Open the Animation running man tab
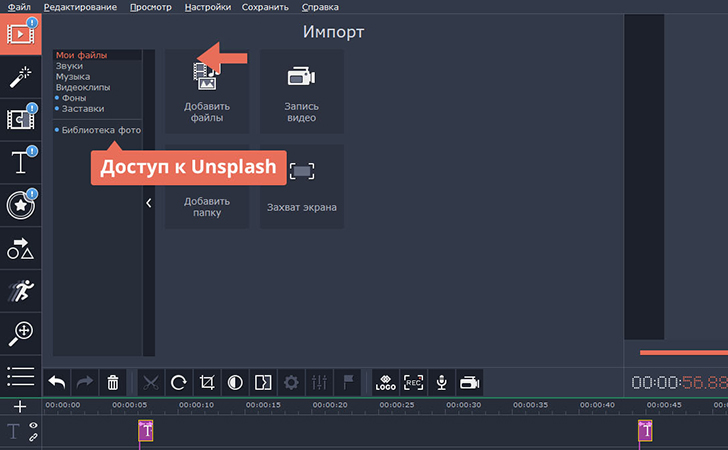 click(20, 291)
